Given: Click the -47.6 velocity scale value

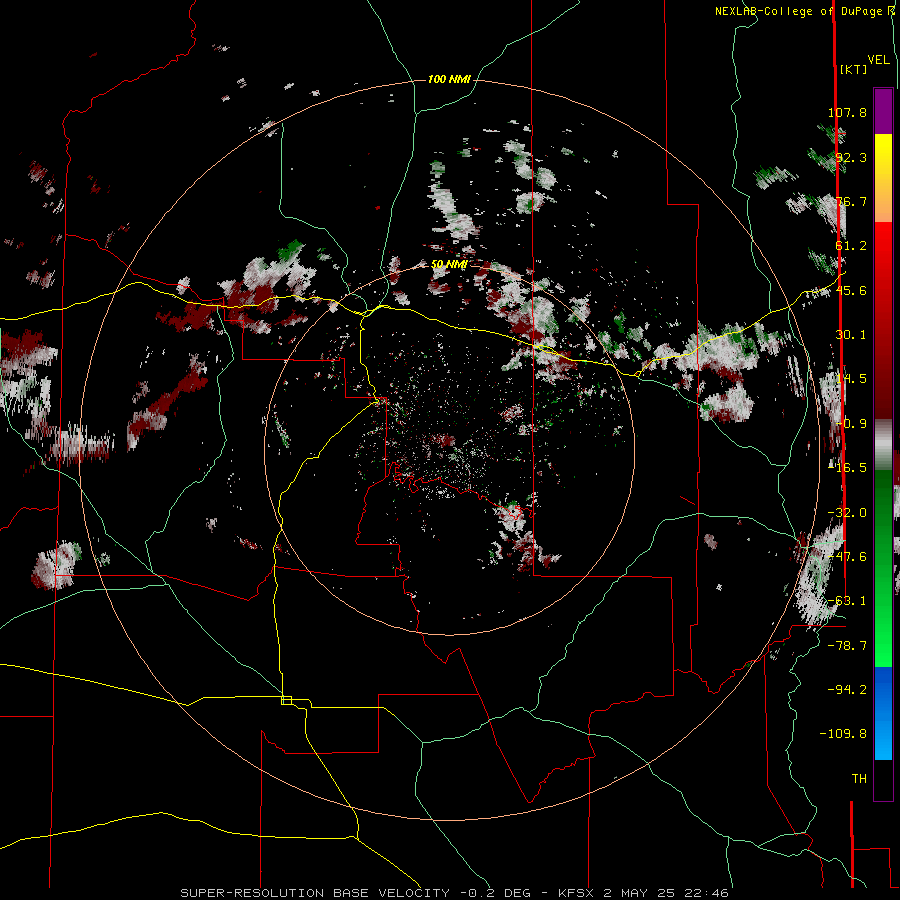Looking at the screenshot, I should 847,557.
